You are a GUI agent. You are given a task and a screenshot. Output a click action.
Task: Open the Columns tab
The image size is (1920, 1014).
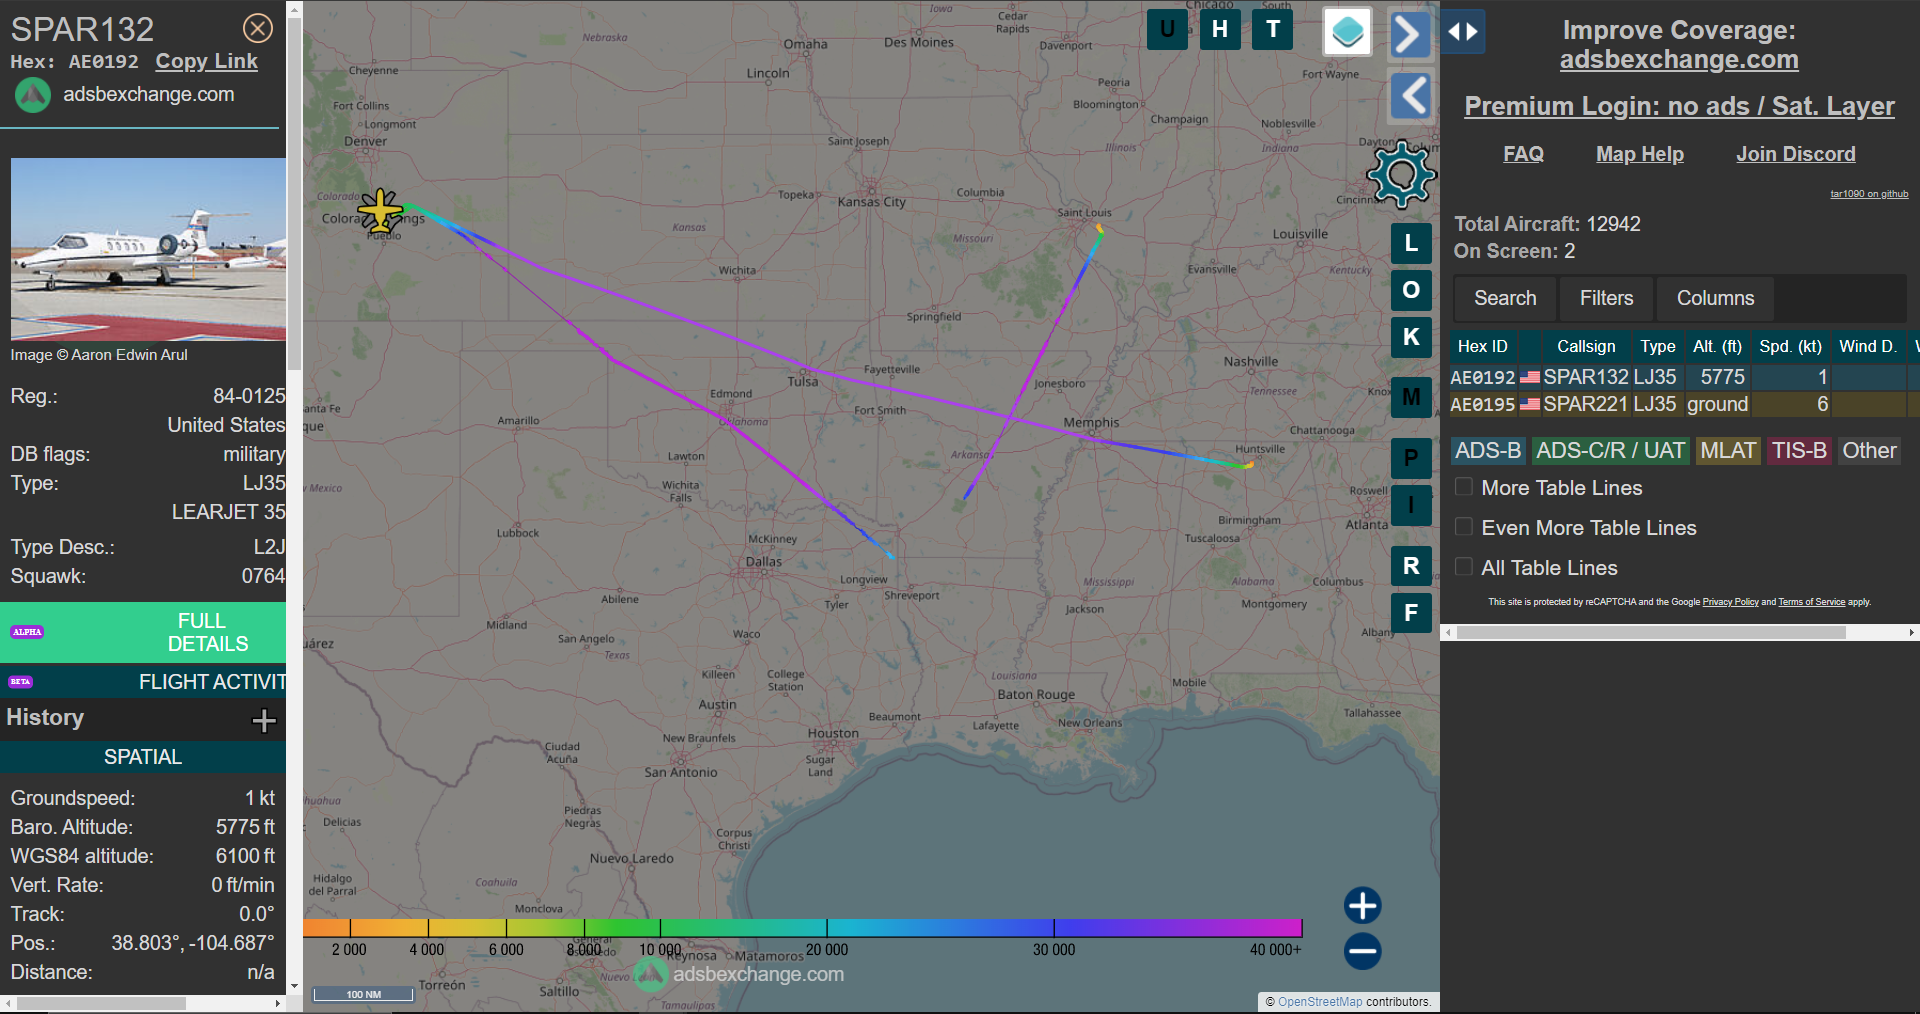(1715, 298)
